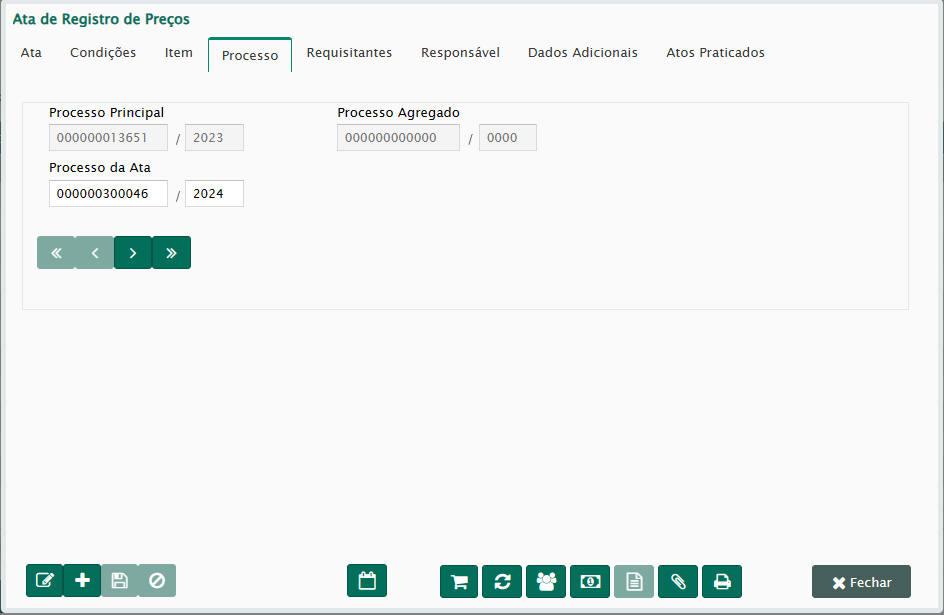Click the paperclip attachment icon

pyautogui.click(x=678, y=582)
